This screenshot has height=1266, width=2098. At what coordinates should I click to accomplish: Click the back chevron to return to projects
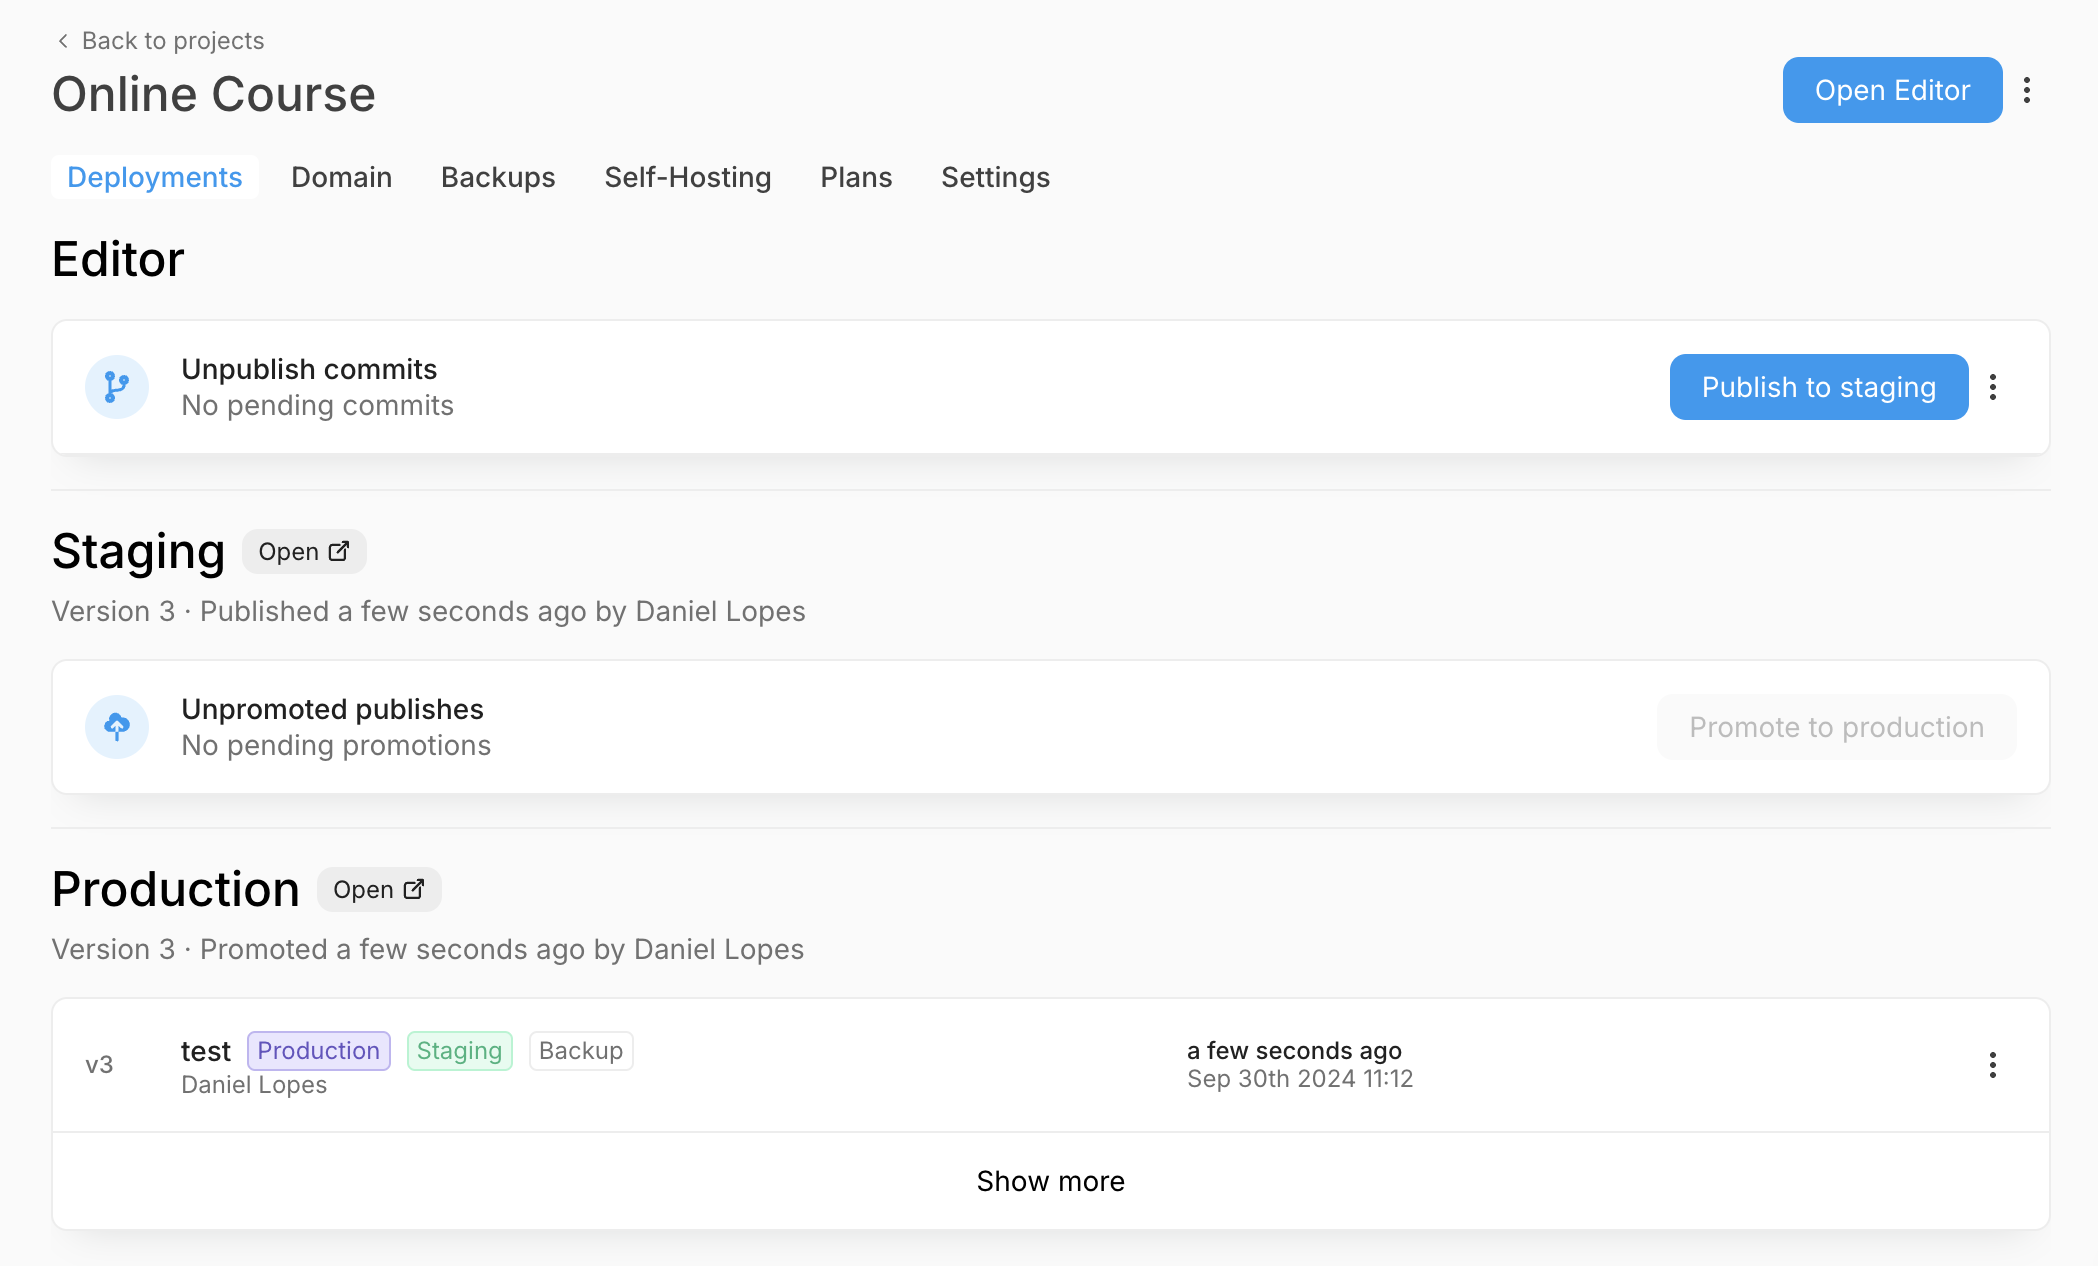coord(63,41)
